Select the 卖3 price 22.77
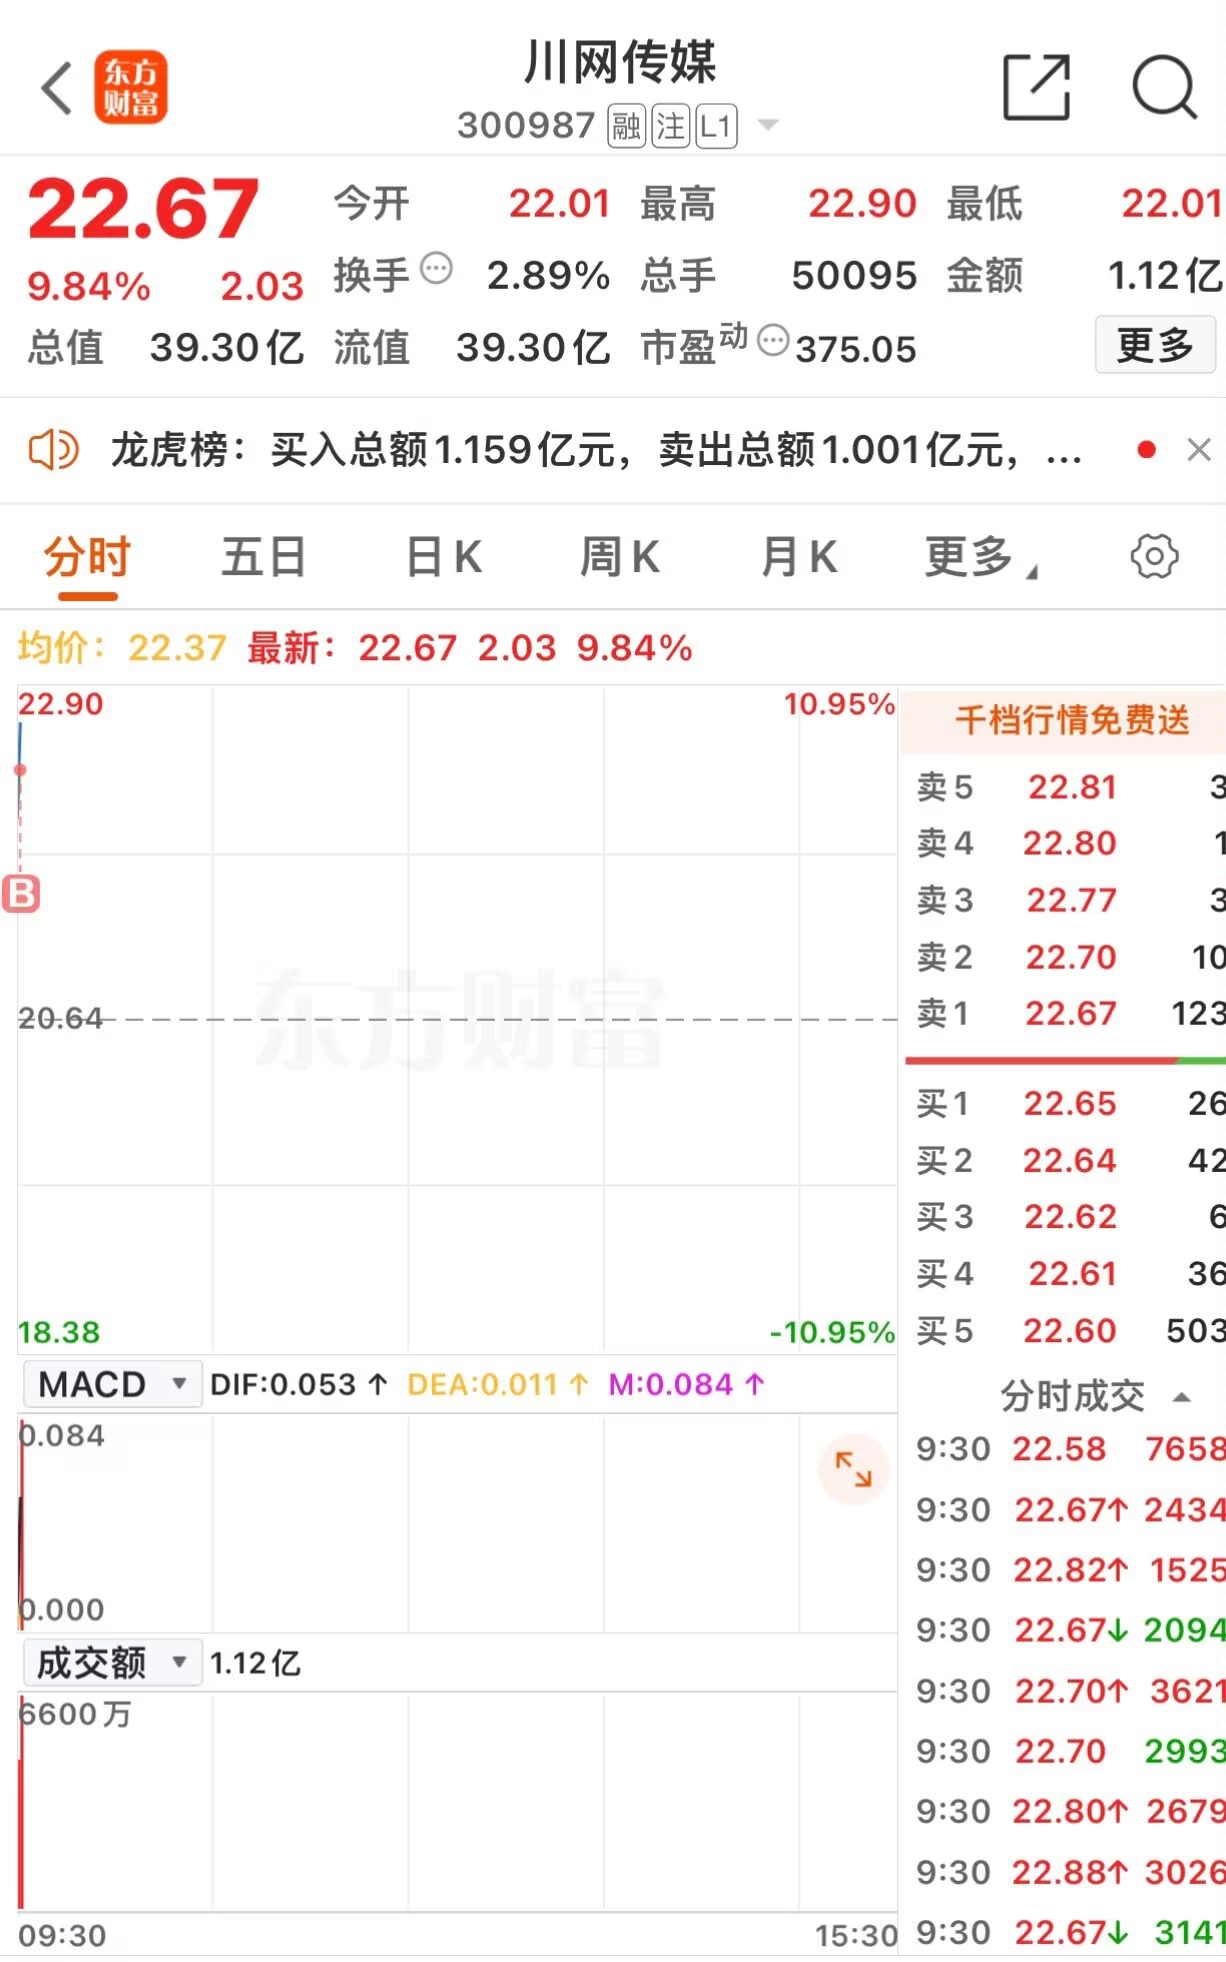Viewport: 1226px width, 1962px height. (1071, 900)
